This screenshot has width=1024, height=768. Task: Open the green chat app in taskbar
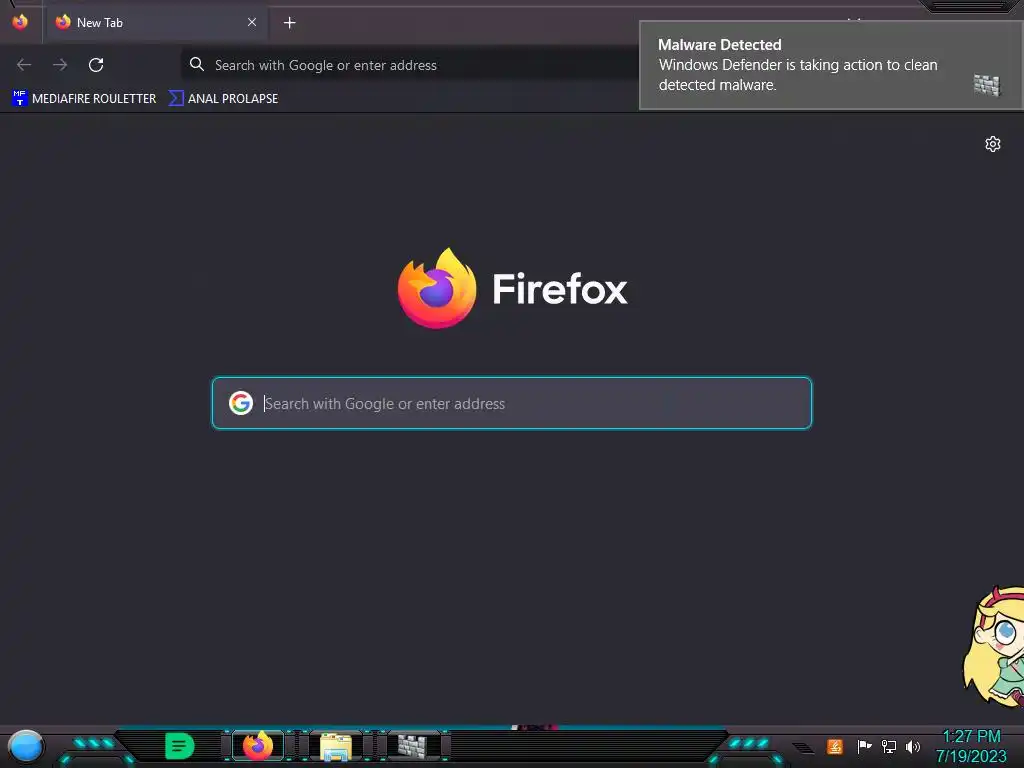(180, 746)
